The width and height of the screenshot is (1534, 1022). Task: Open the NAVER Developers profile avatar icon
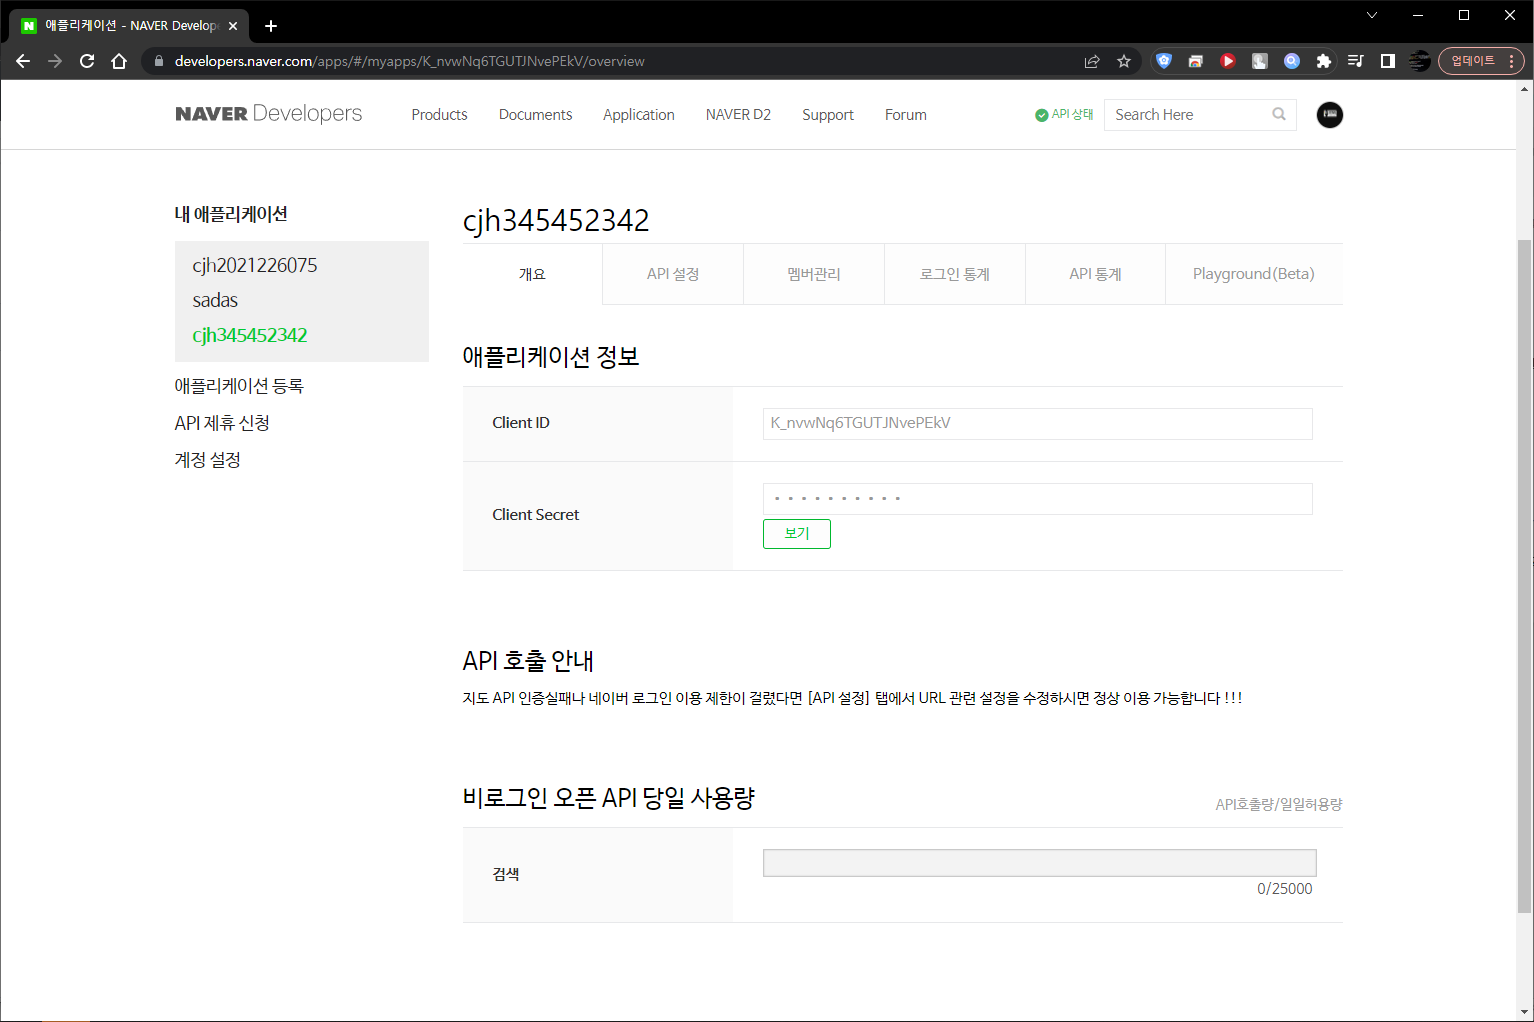click(x=1329, y=115)
